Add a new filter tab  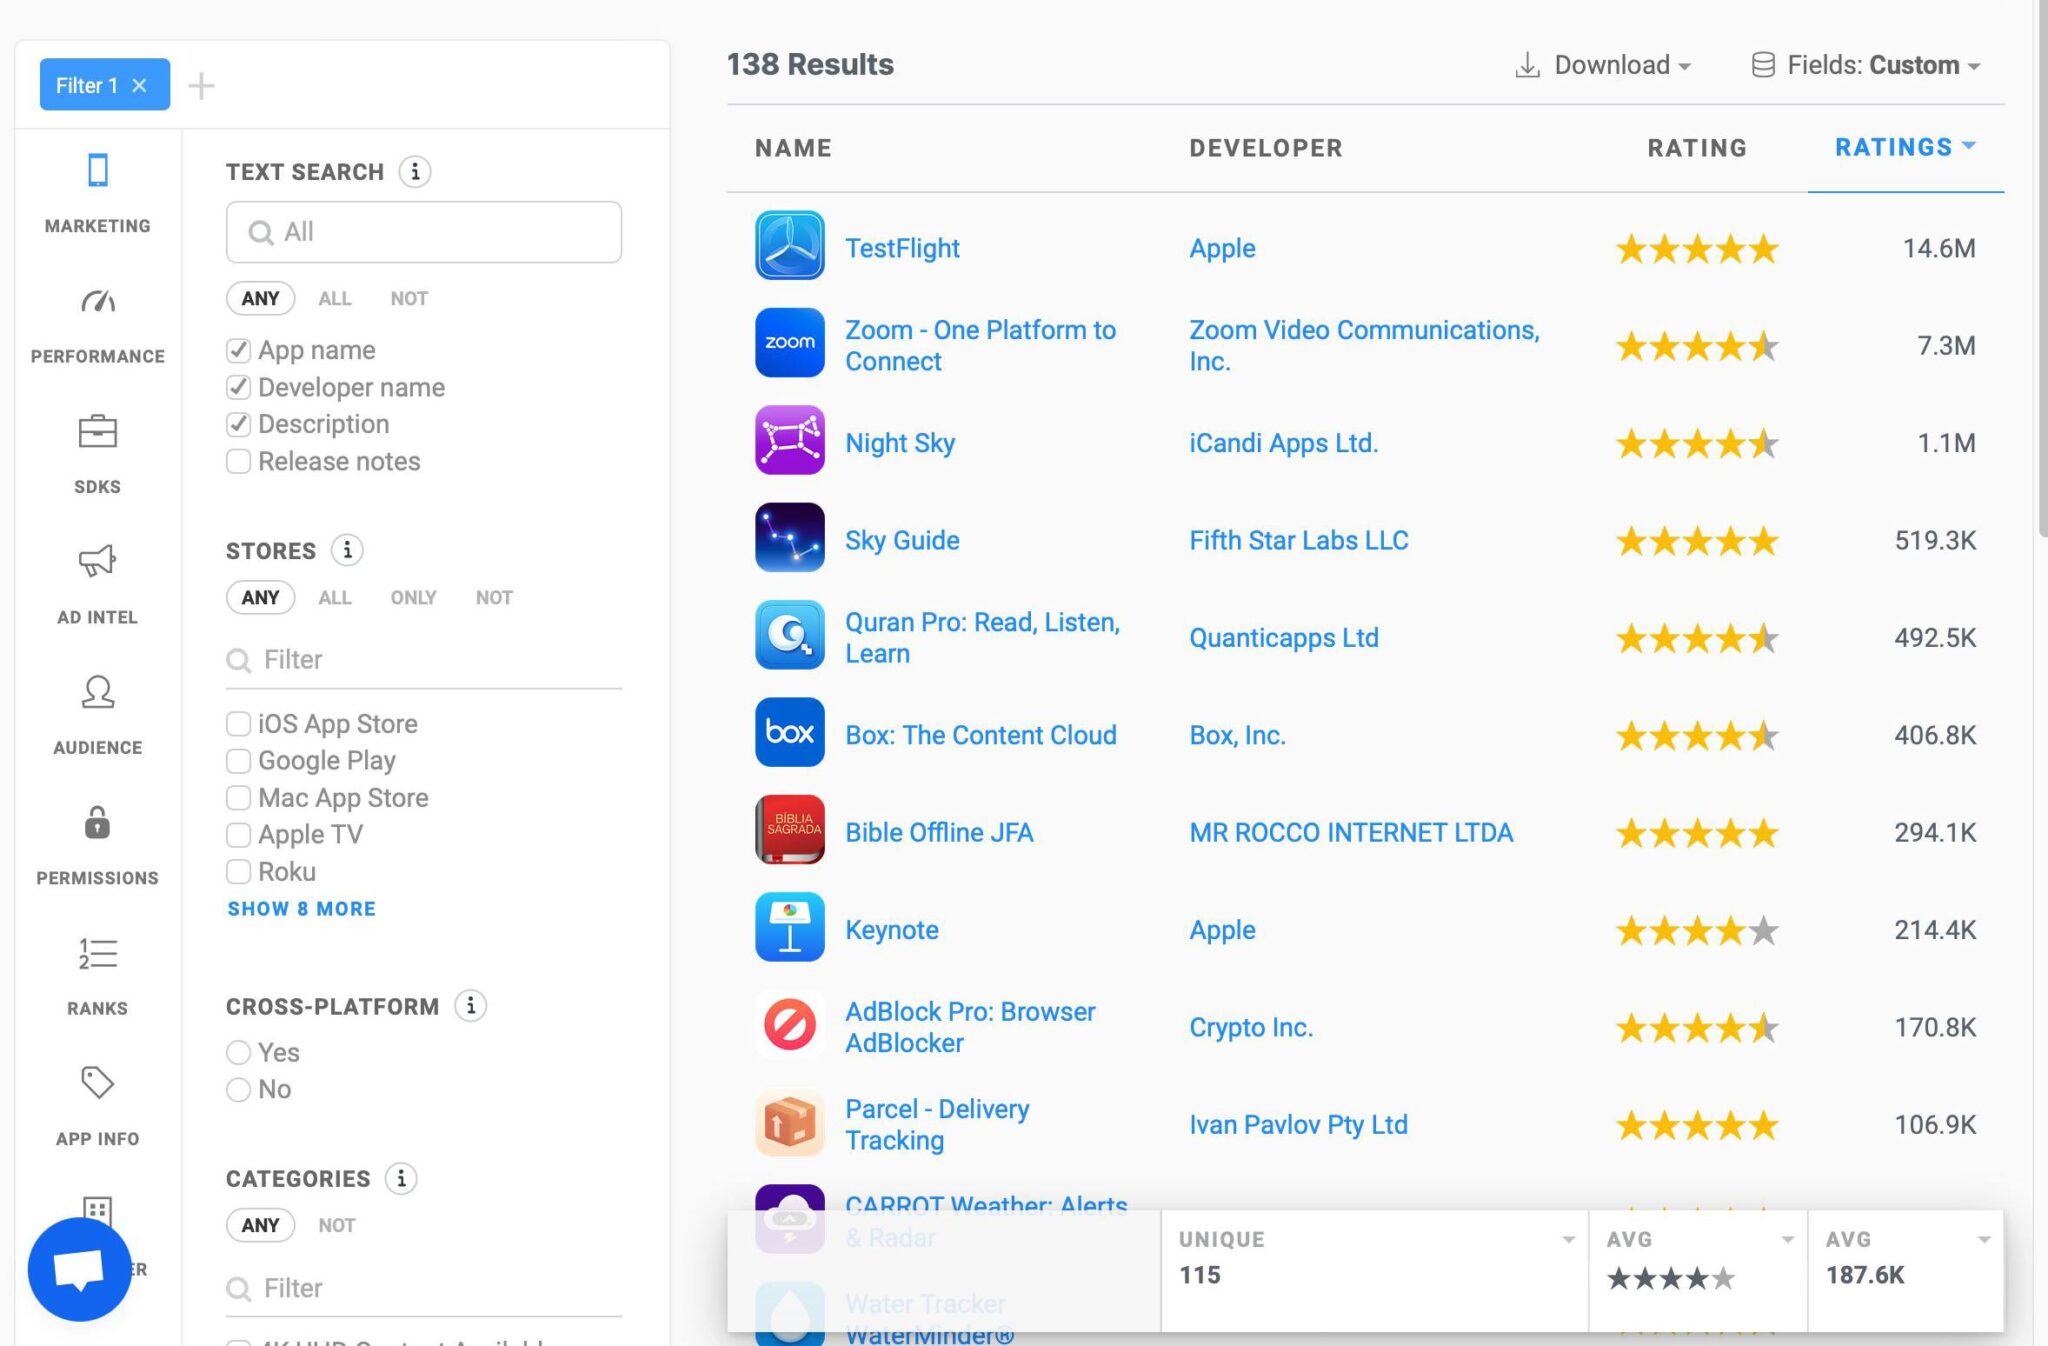(x=201, y=86)
